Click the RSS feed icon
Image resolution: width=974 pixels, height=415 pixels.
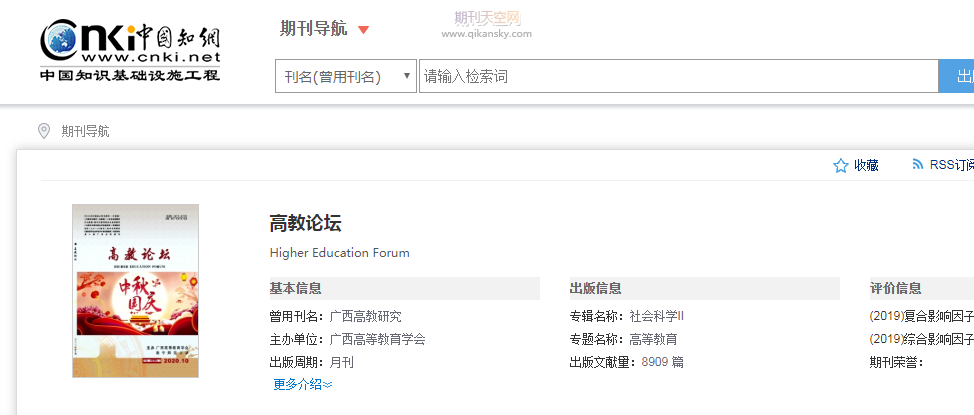(917, 165)
